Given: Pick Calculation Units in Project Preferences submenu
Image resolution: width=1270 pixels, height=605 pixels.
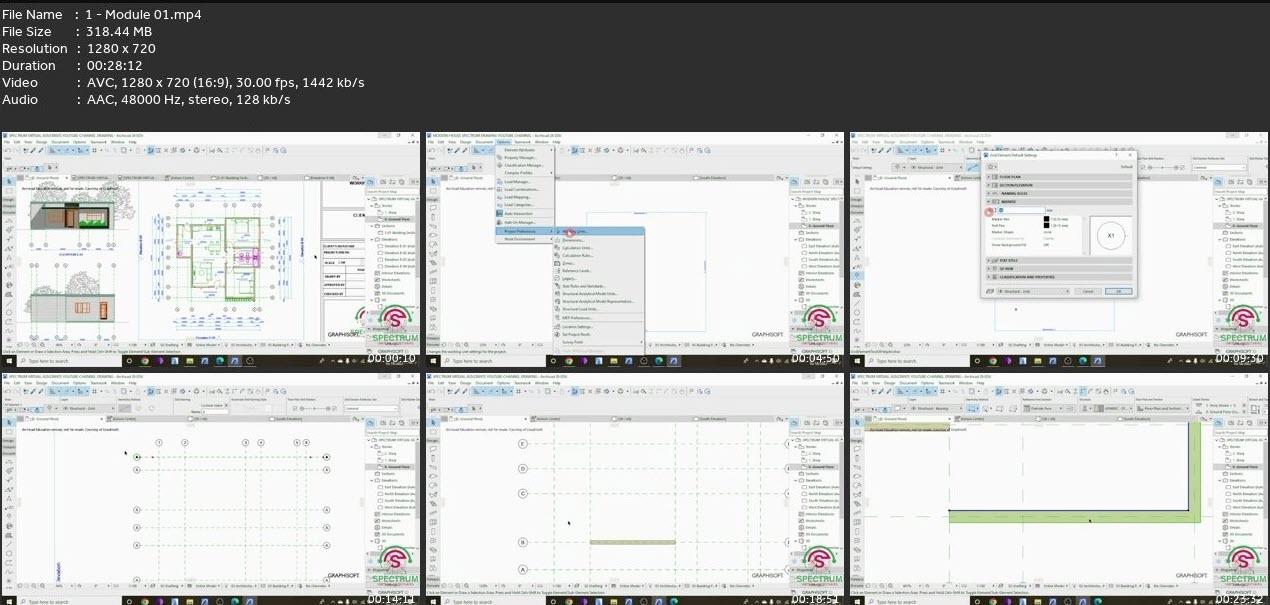Looking at the screenshot, I should (x=599, y=248).
